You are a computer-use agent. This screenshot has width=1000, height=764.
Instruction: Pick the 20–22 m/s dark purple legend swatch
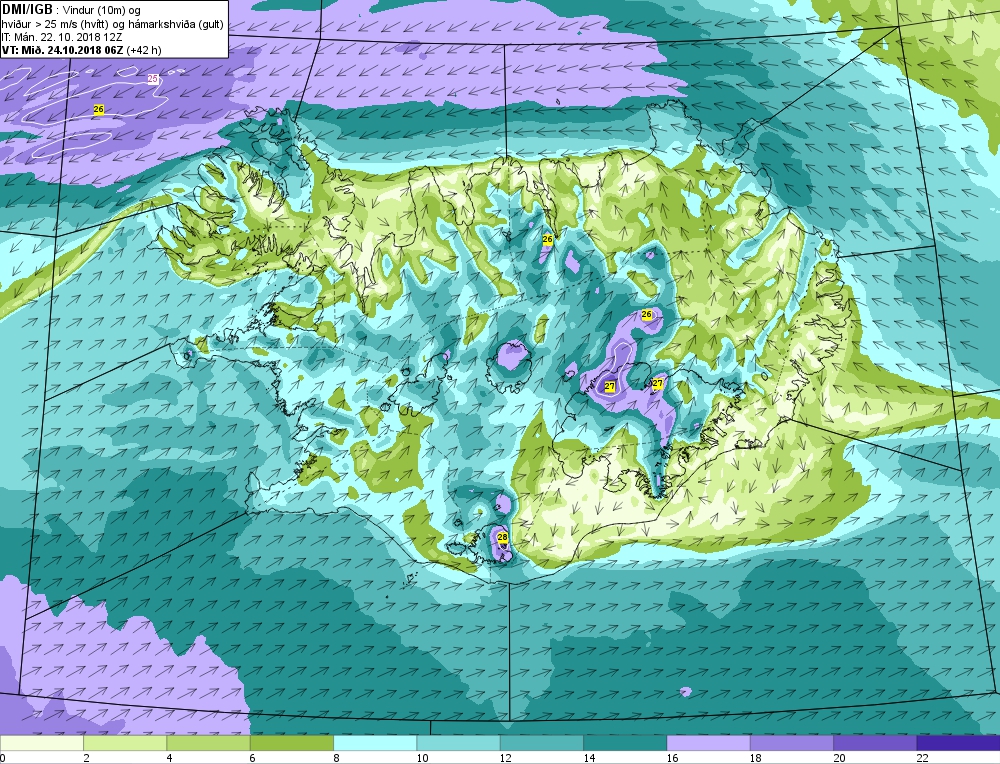[x=874, y=743]
